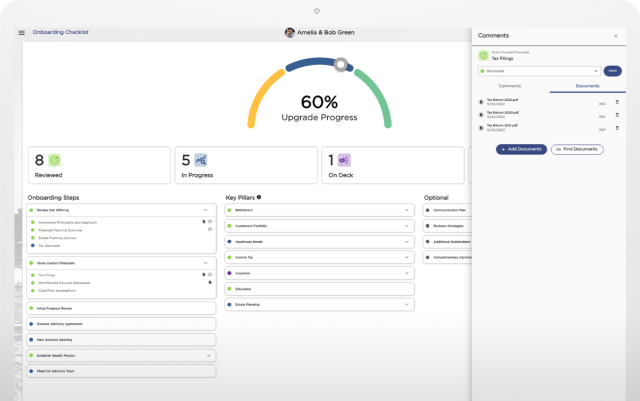Open the 5 In Progress card
640x401 pixels.
pyautogui.click(x=246, y=165)
